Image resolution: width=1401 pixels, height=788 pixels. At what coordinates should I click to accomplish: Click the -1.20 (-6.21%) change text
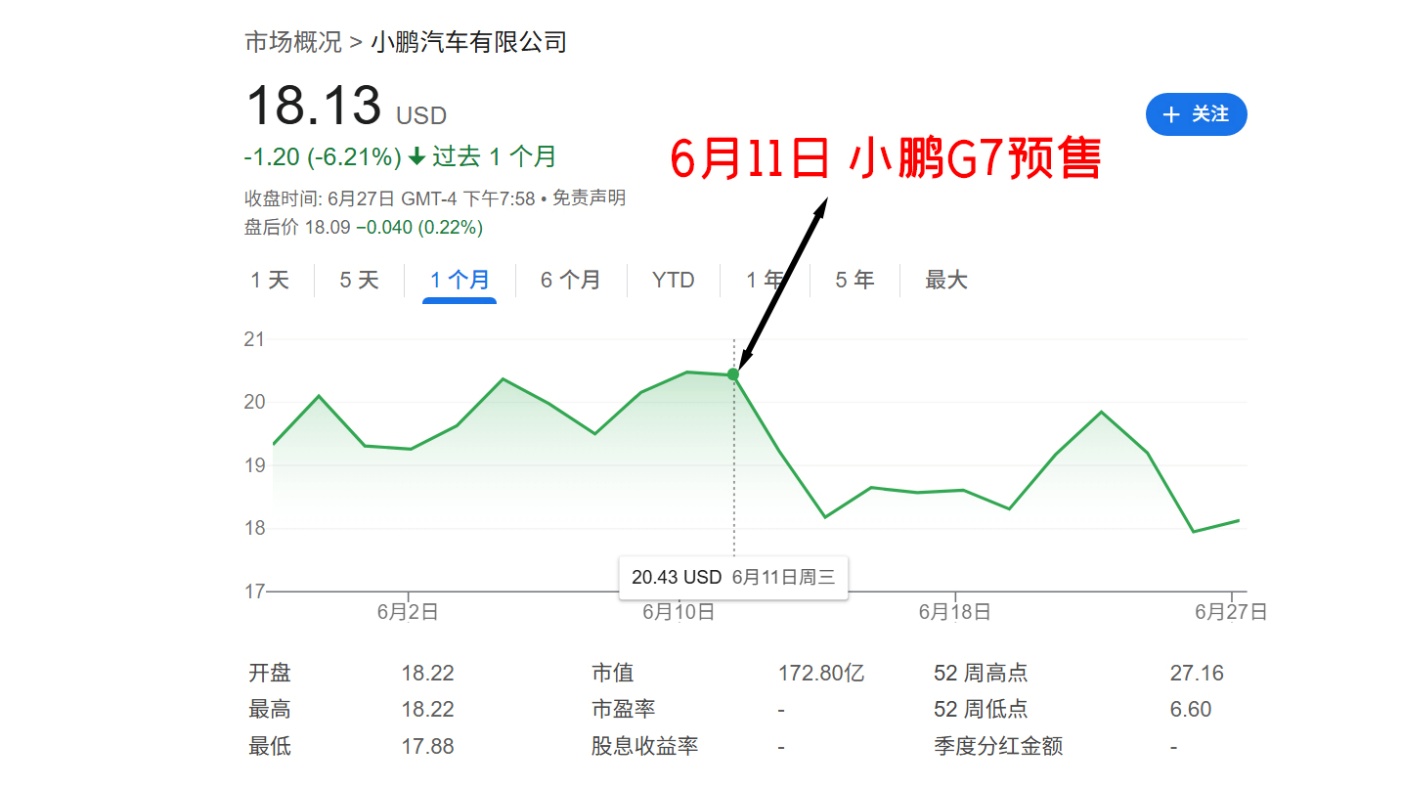(323, 157)
